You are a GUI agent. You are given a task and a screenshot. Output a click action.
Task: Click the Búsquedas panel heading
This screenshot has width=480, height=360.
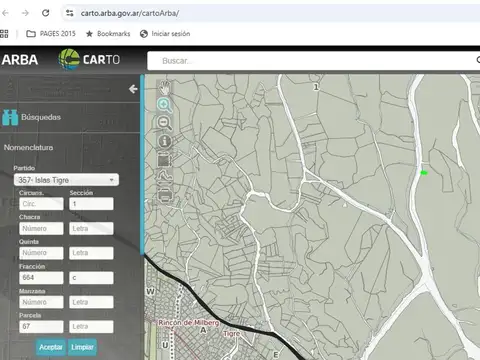41,117
